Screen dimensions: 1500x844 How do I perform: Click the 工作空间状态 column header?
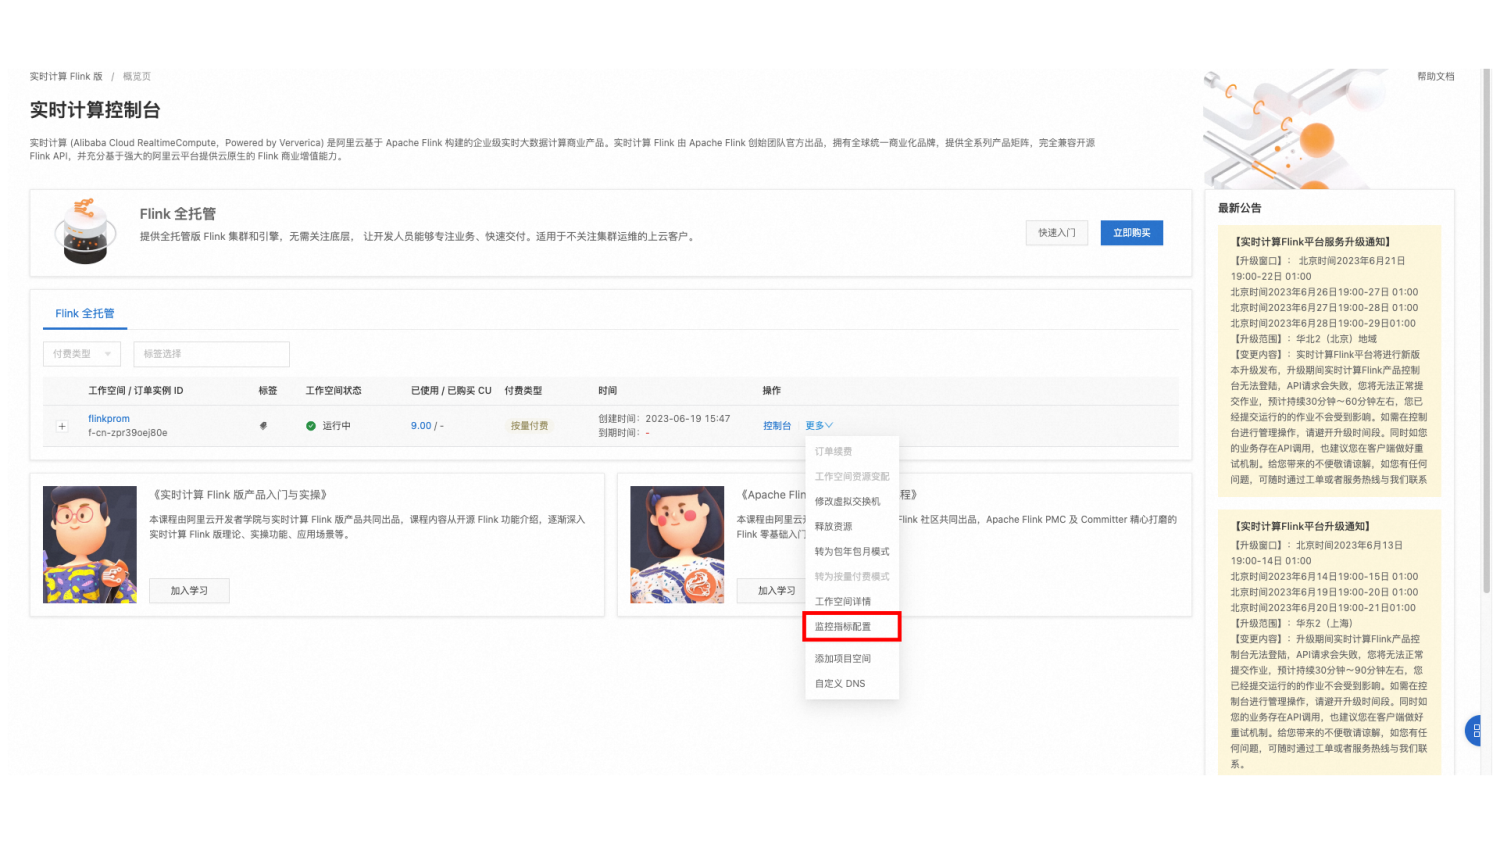(x=334, y=391)
